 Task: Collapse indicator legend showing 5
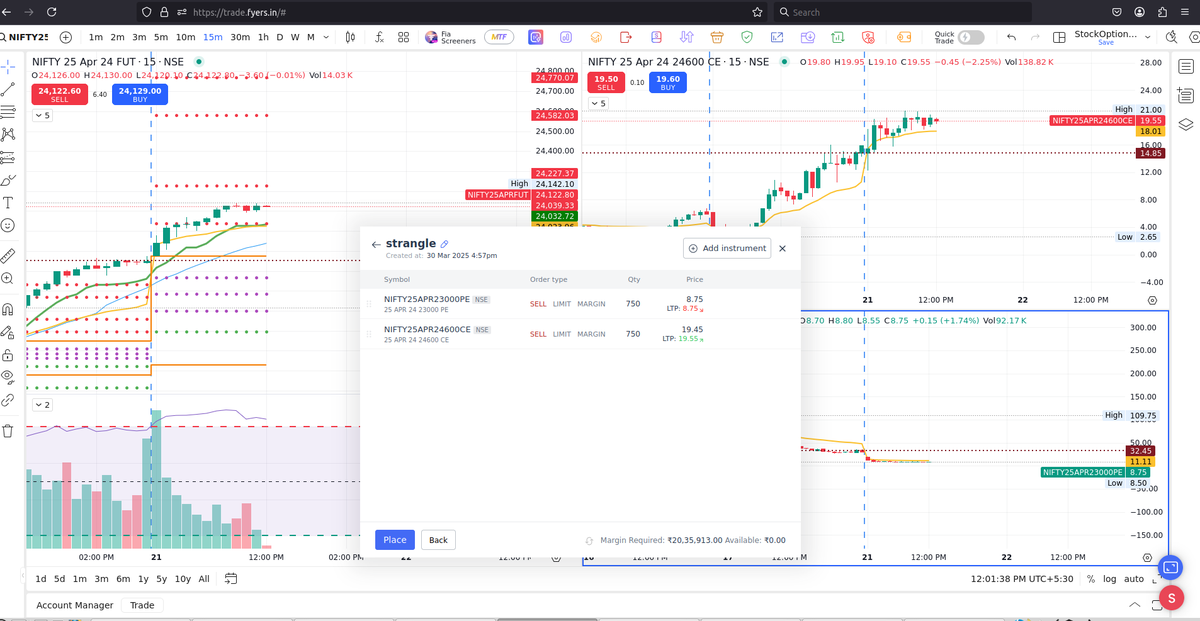pyautogui.click(x=41, y=116)
